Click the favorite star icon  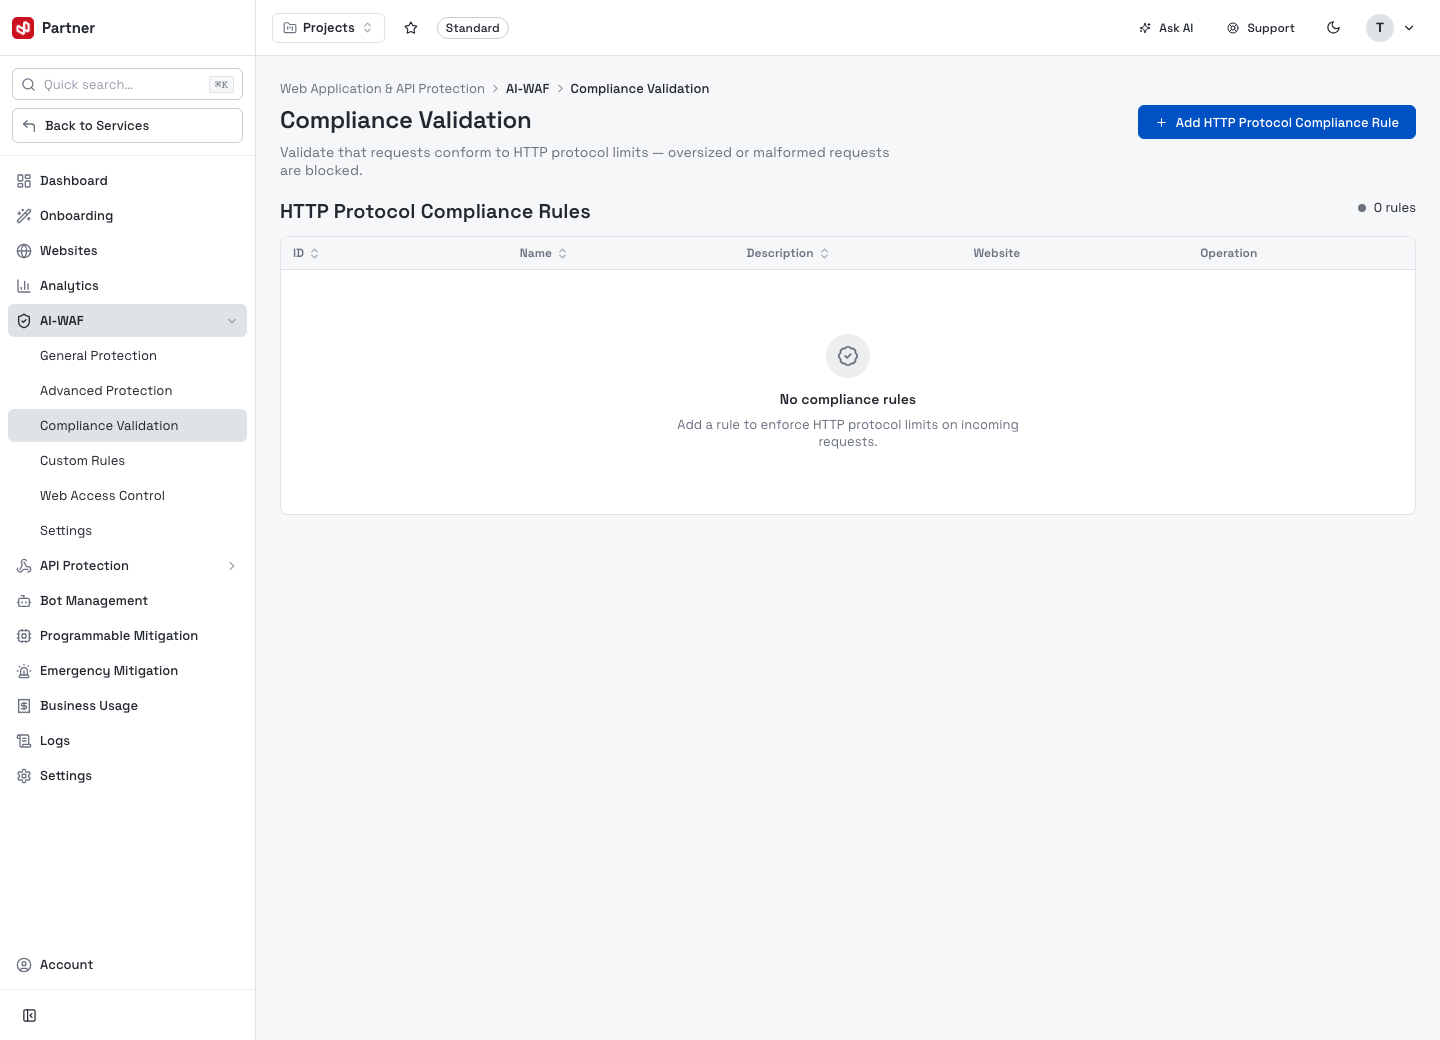pyautogui.click(x=411, y=28)
